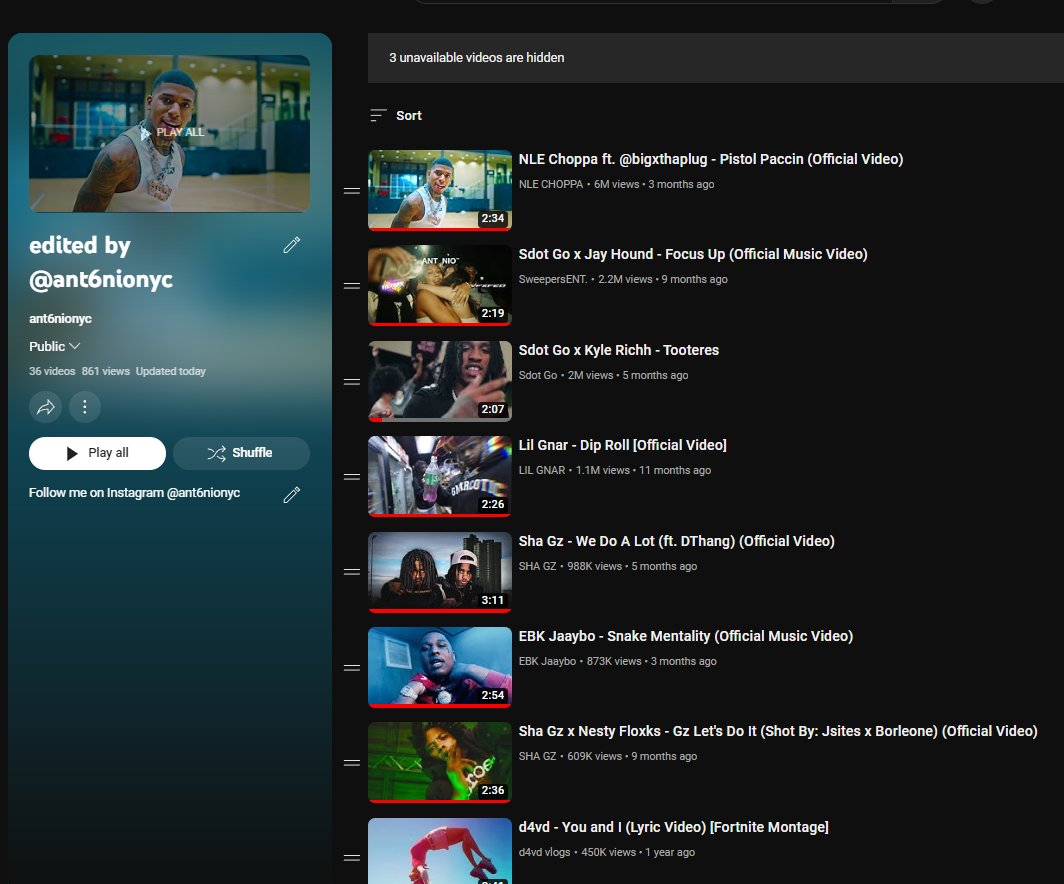This screenshot has height=884, width=1064.
Task: Visit d4vd vlogs channel name
Action: (x=544, y=852)
